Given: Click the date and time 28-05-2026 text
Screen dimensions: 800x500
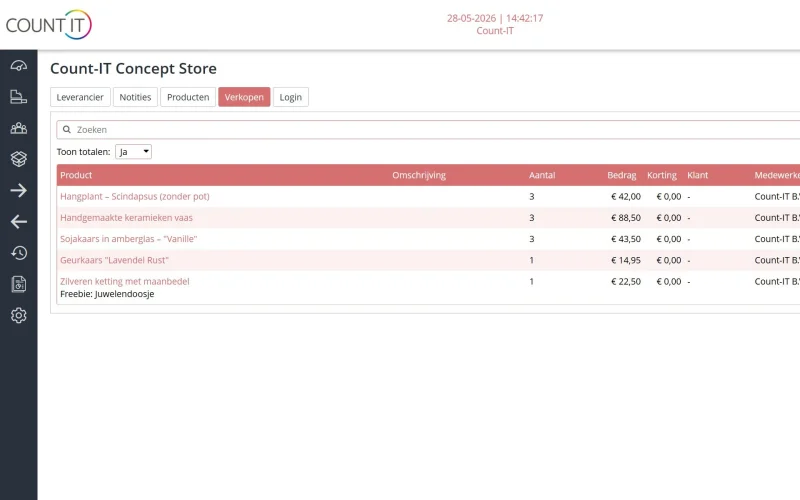Looking at the screenshot, I should pos(495,18).
